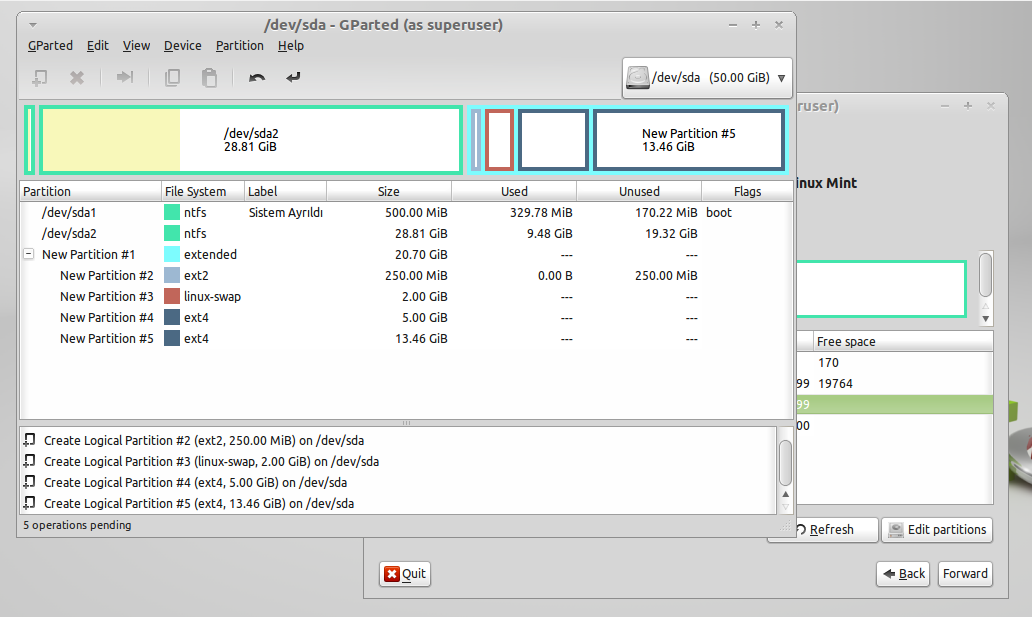Image resolution: width=1032 pixels, height=617 pixels.
Task: Select the New Partition #5 row
Action: 406,339
